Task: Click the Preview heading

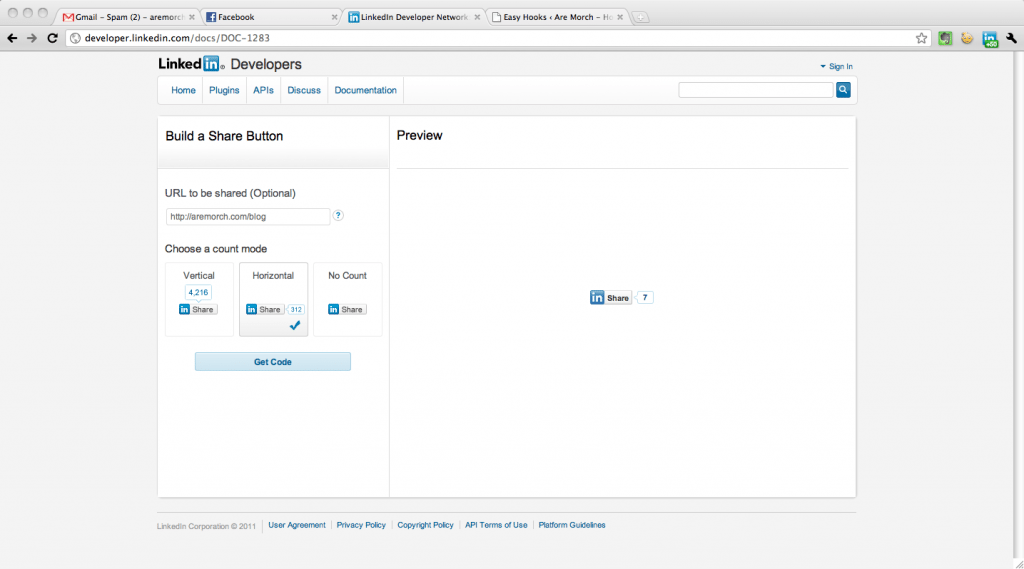Action: (x=419, y=135)
